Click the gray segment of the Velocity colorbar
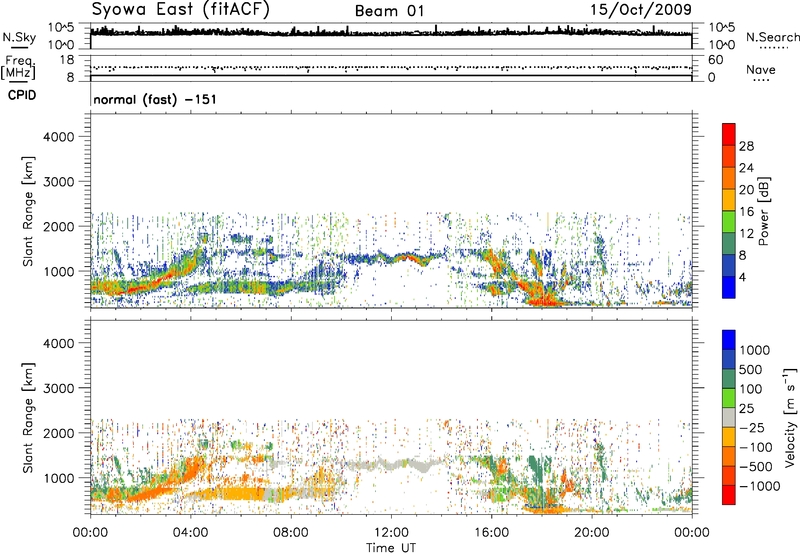800x554 pixels. click(x=729, y=417)
